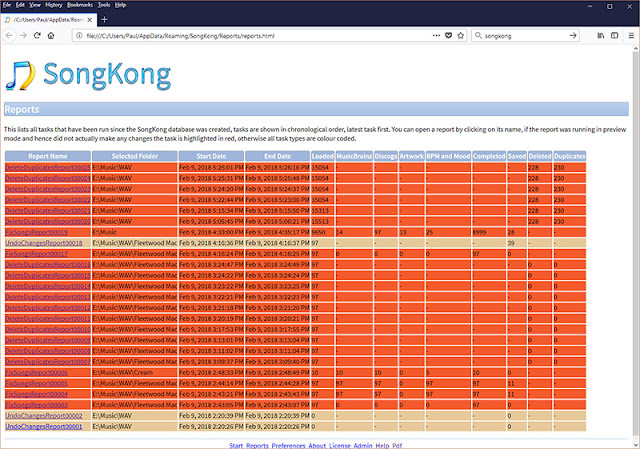Image resolution: width=640 pixels, height=449 pixels.
Task: Open DeleteDuplicatesReport00020 link
Action: coord(48,221)
